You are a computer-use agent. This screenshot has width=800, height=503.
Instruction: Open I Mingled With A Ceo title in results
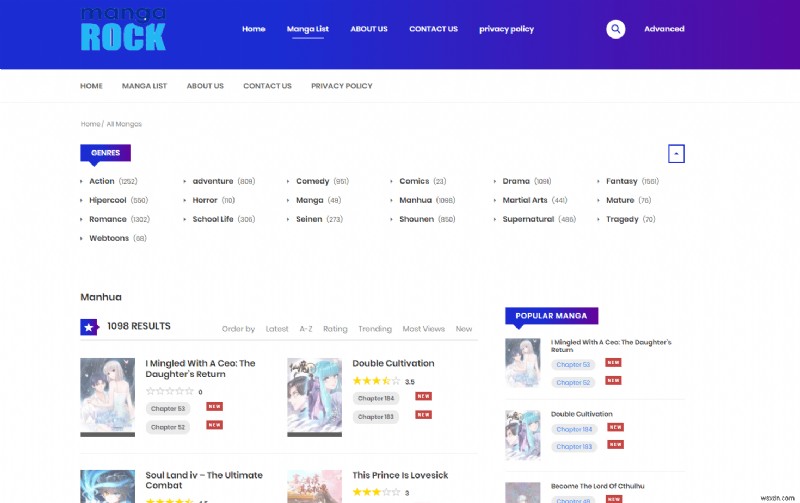(200, 368)
